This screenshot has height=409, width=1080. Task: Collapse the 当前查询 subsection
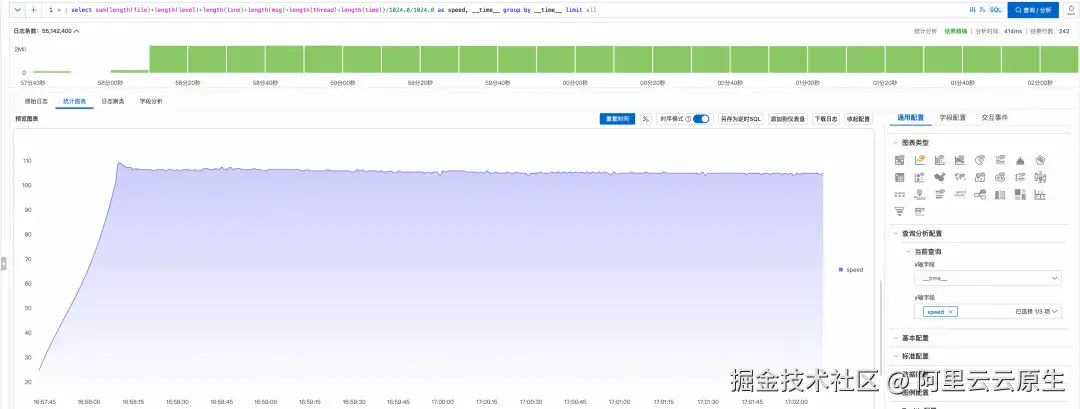click(x=908, y=252)
